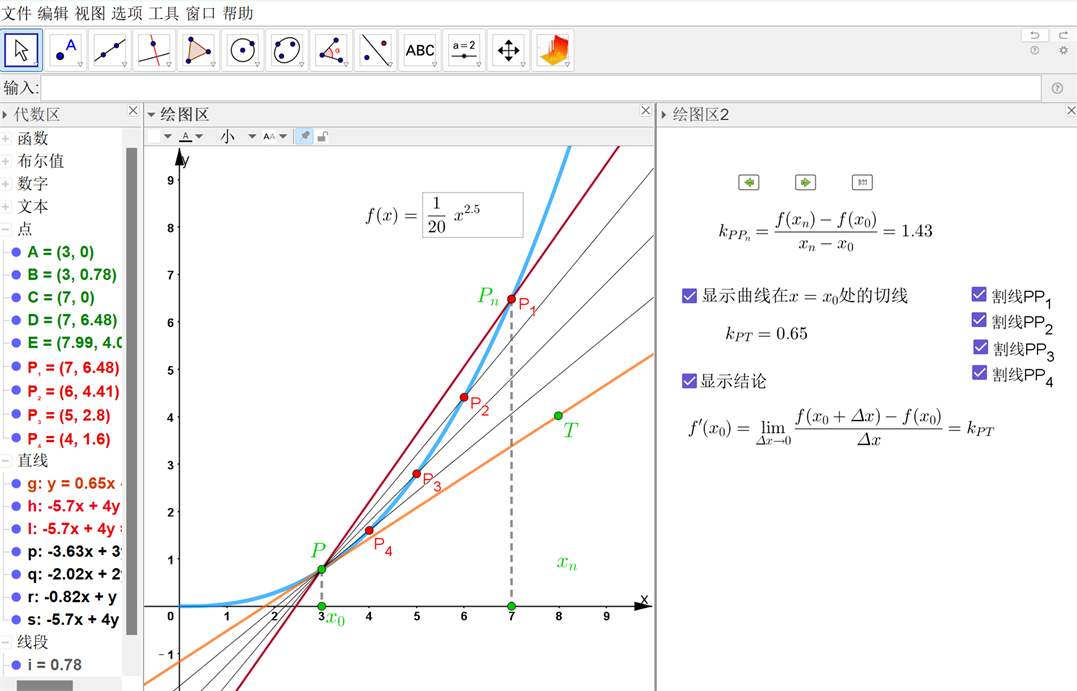Select the Move Graphics View tool

click(x=508, y=50)
